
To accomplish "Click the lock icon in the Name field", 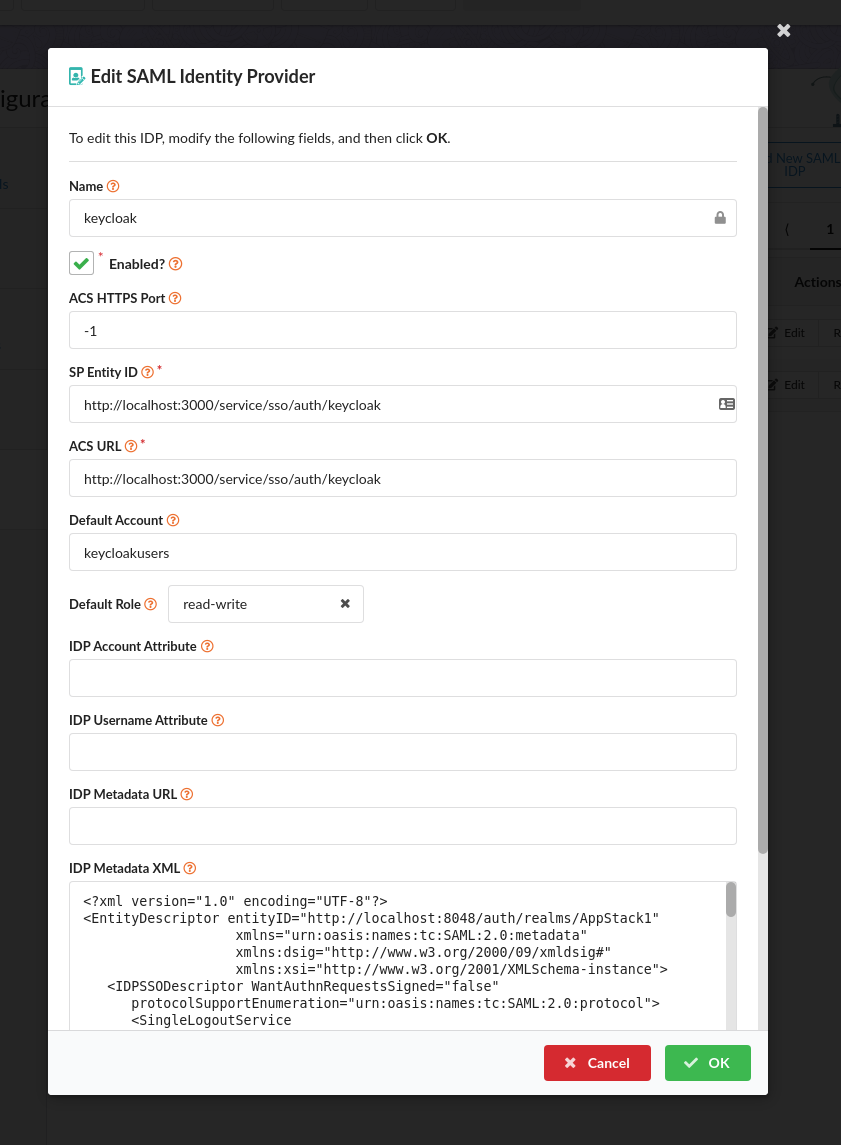I will (x=720, y=217).
